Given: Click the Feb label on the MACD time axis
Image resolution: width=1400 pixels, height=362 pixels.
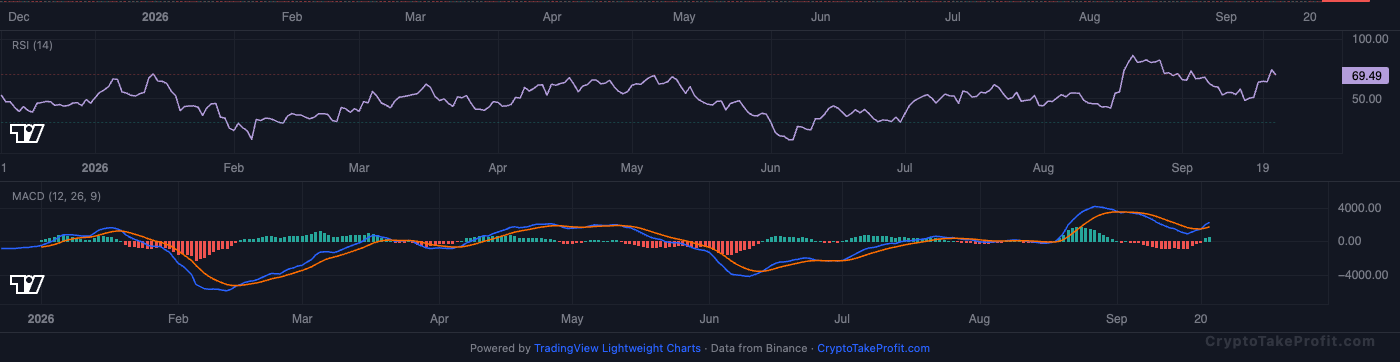Looking at the screenshot, I should coord(178,319).
